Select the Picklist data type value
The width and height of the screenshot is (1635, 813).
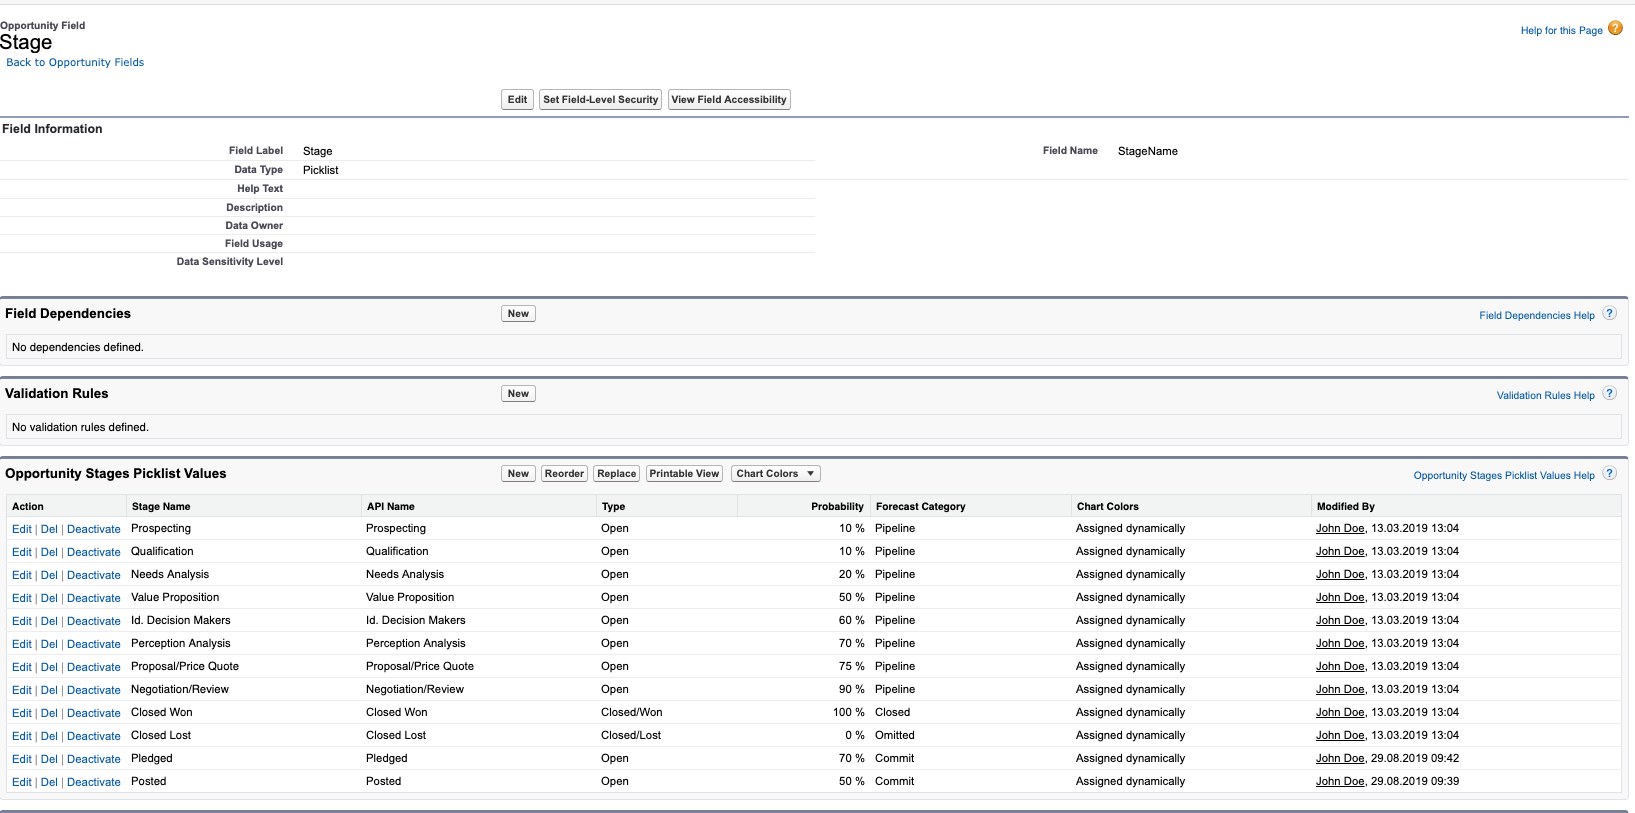321,170
